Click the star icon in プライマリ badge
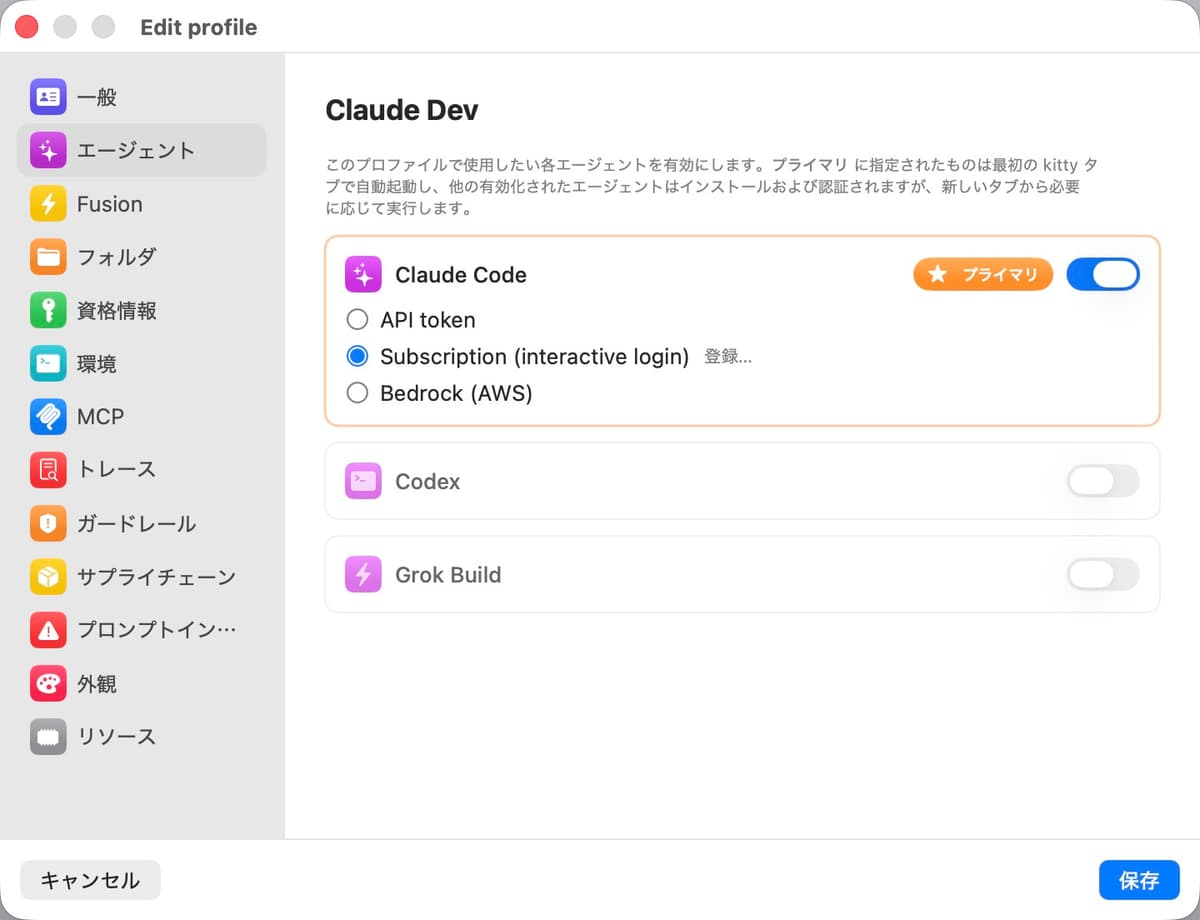 pos(937,274)
